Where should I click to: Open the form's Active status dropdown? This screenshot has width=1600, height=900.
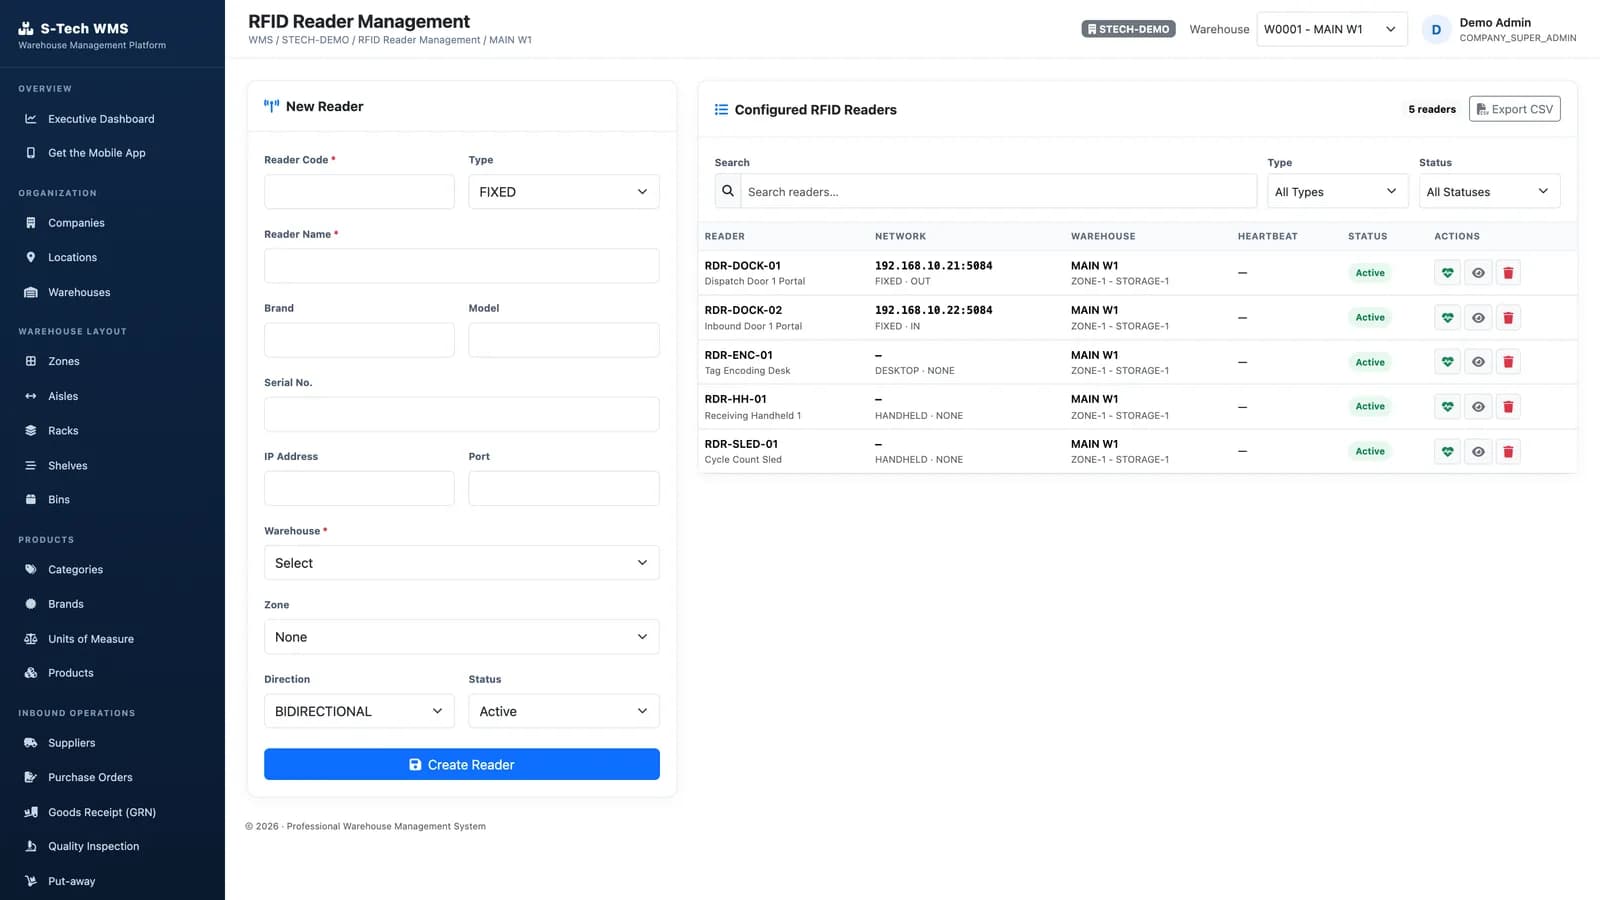coord(564,711)
